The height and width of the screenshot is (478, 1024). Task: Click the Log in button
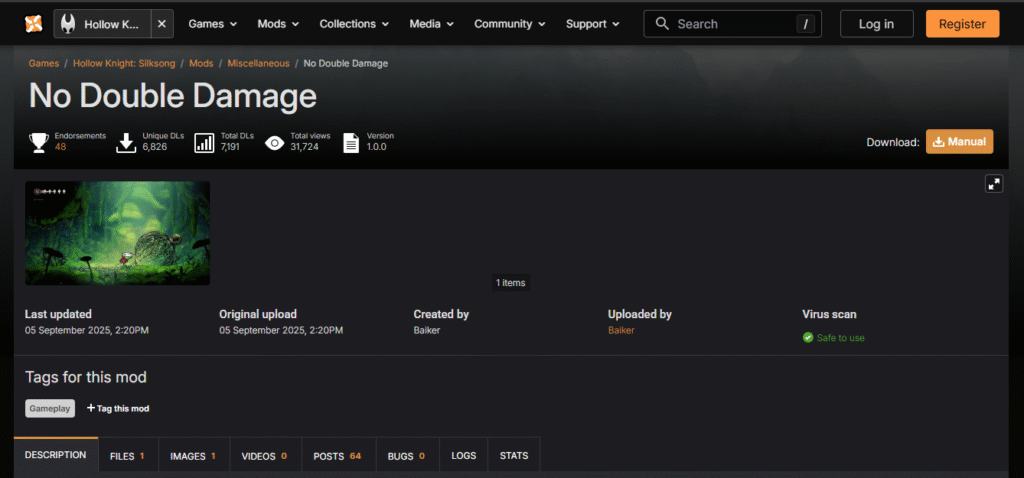[876, 24]
